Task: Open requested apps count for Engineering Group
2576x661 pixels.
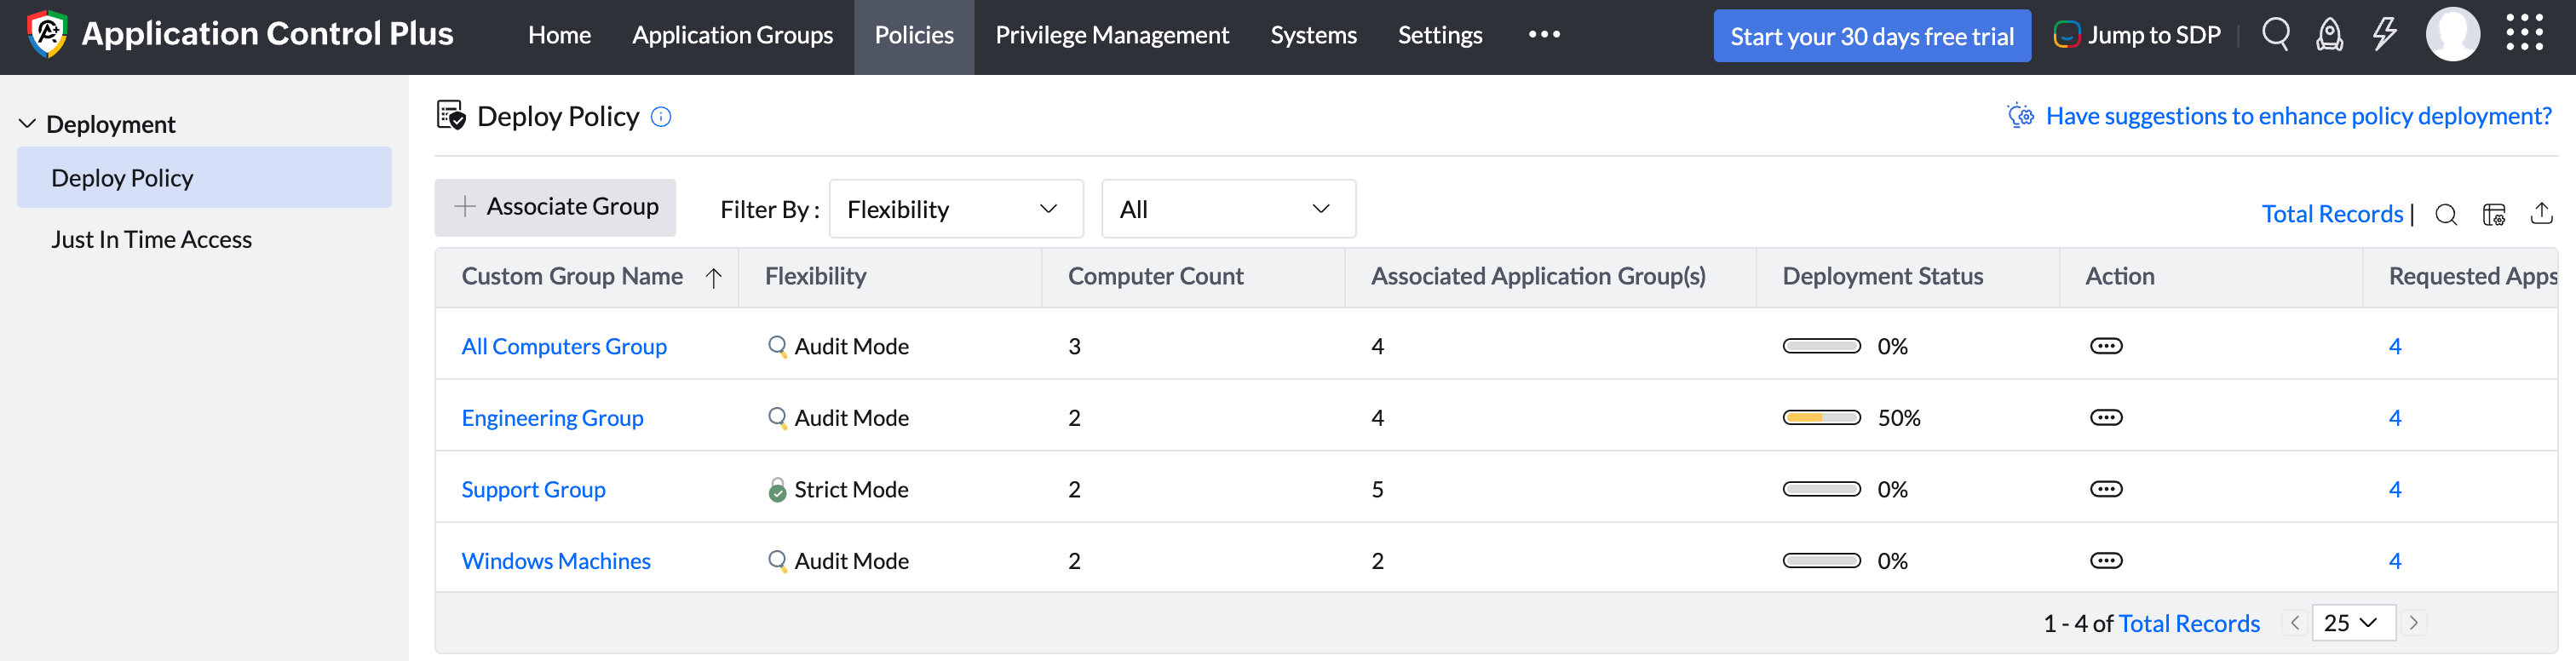Action: click(2394, 418)
